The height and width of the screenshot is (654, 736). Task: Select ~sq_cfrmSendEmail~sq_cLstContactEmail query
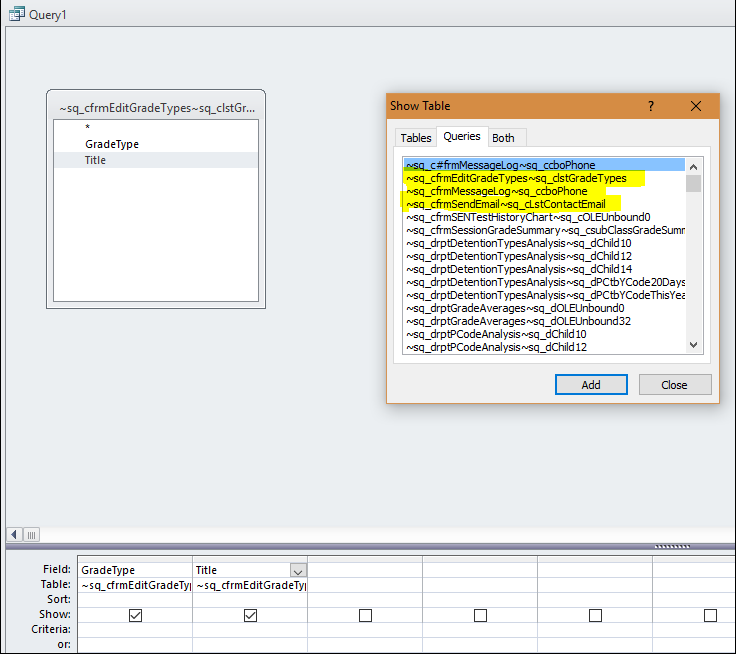(544, 204)
